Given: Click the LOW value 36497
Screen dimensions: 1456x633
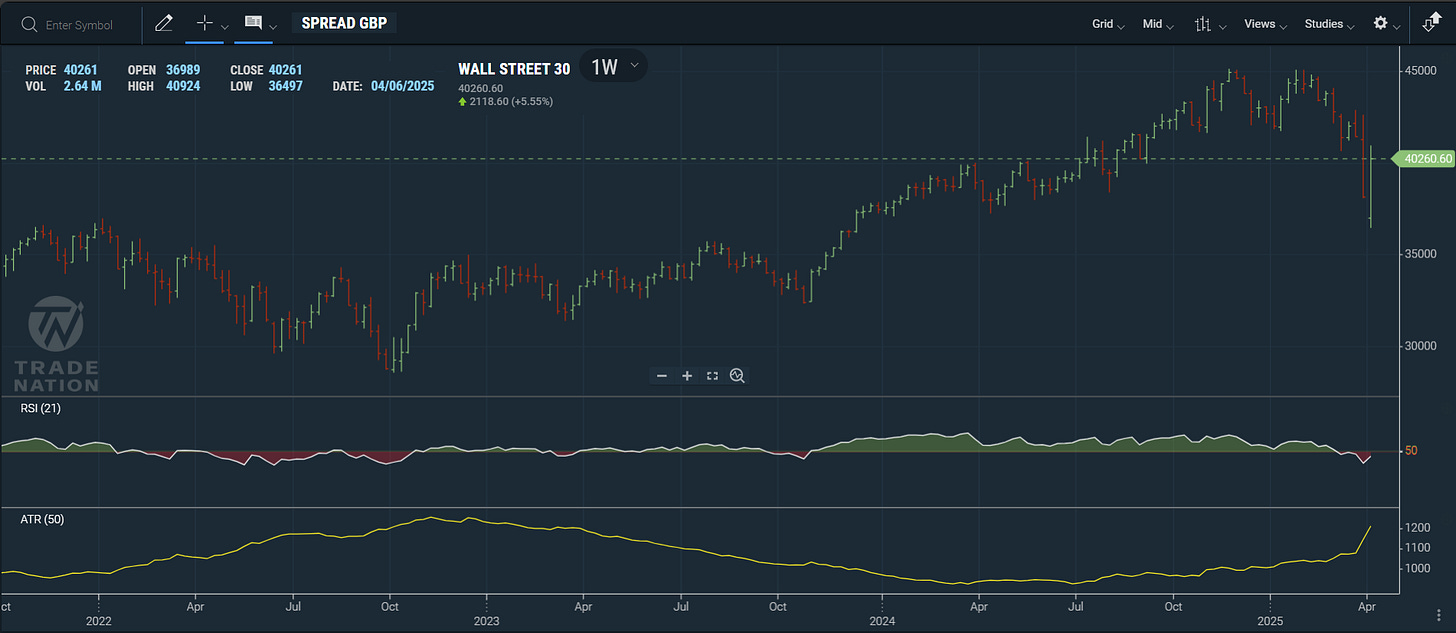Looking at the screenshot, I should point(286,86).
